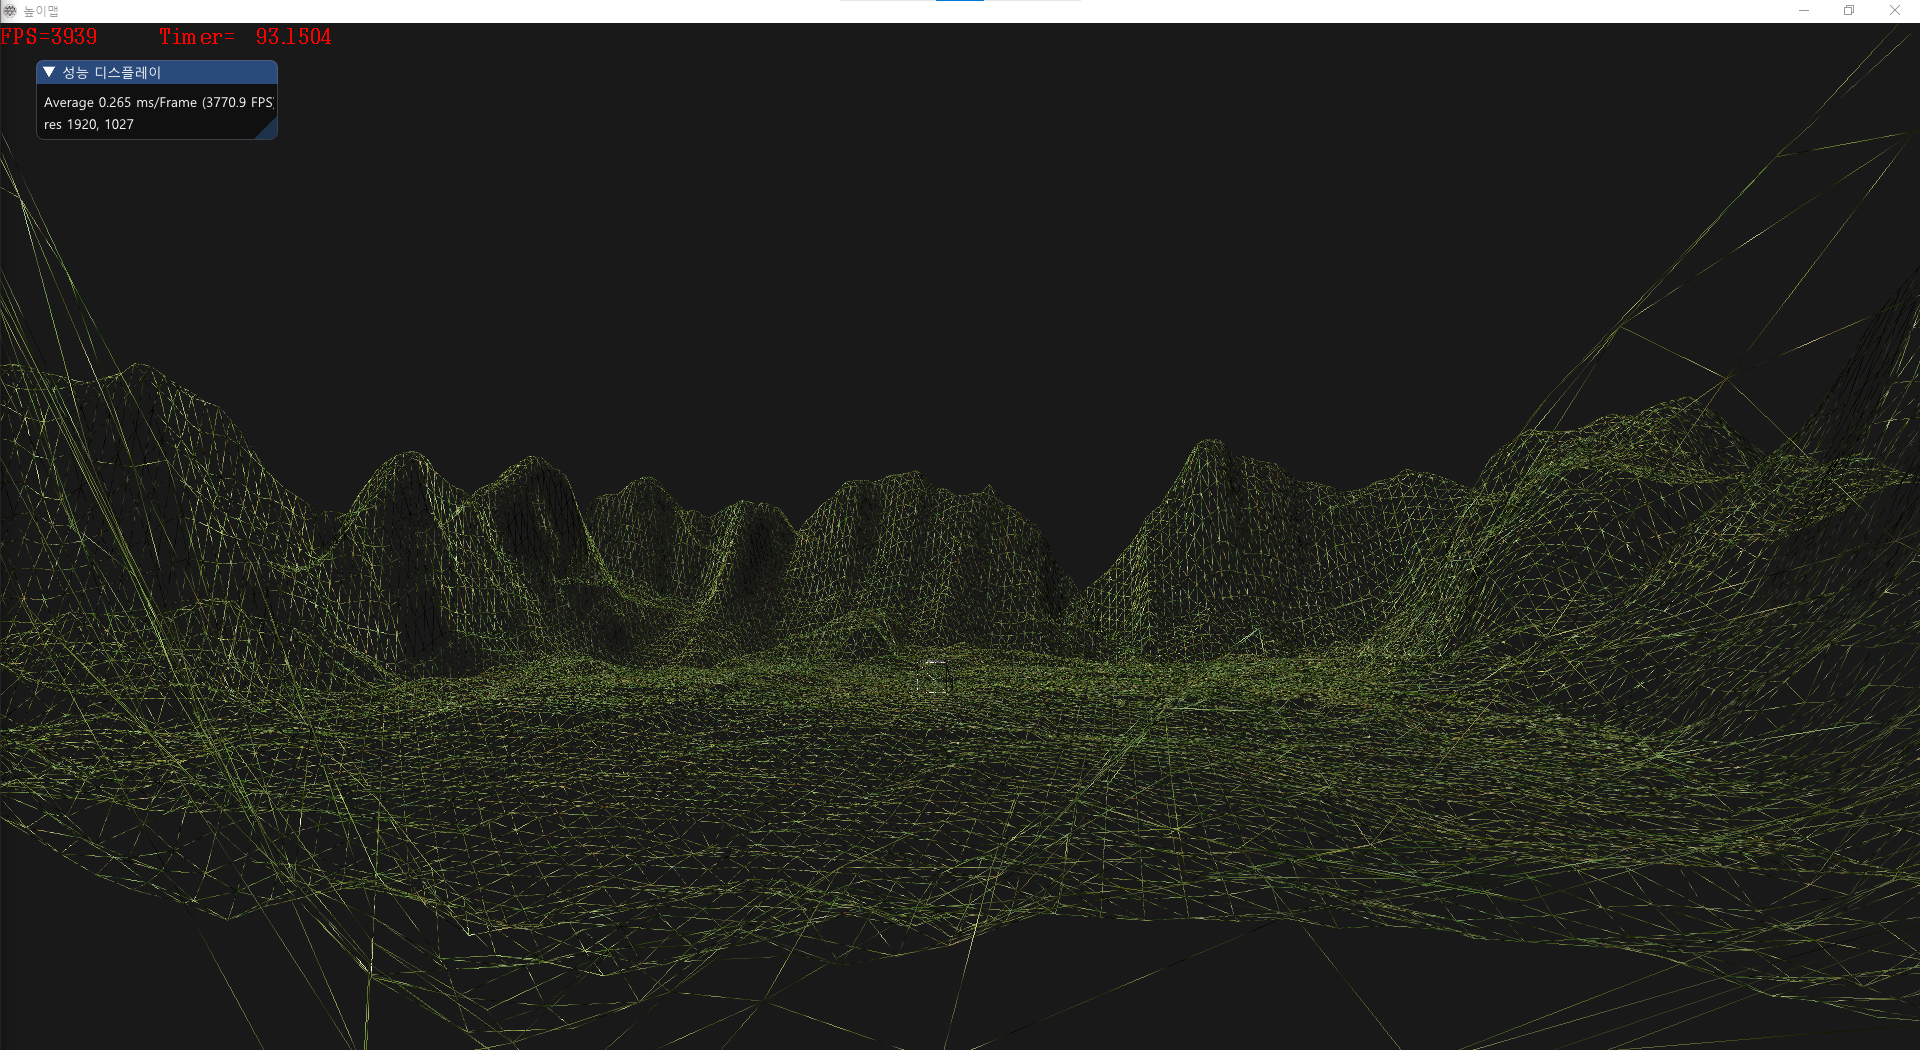Image resolution: width=1920 pixels, height=1050 pixels.
Task: Click the resize grip of the performance panel
Action: tap(267, 129)
